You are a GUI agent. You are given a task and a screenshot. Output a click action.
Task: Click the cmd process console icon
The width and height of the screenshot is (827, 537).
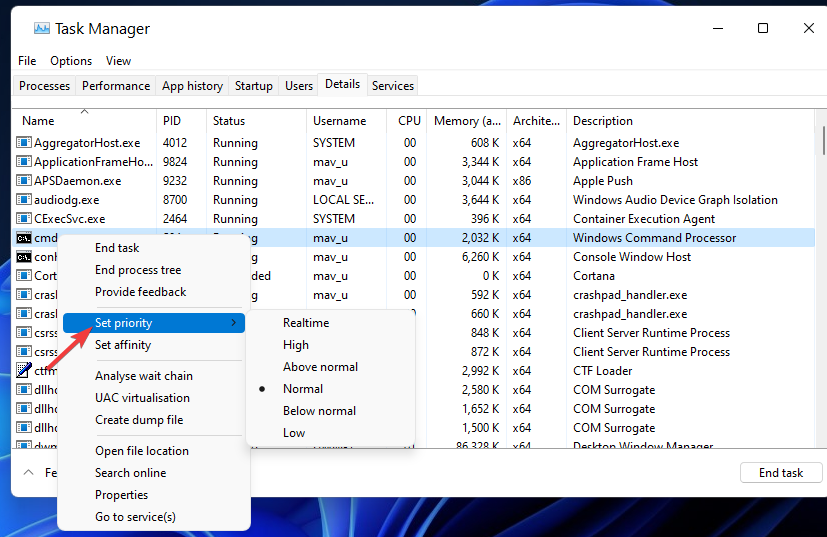[x=24, y=238]
